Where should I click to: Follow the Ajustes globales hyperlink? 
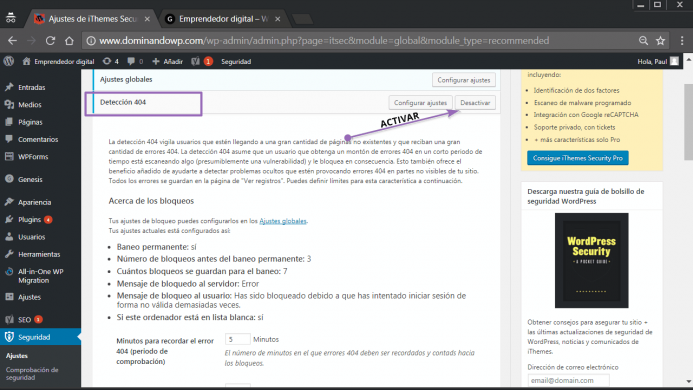[x=283, y=221]
